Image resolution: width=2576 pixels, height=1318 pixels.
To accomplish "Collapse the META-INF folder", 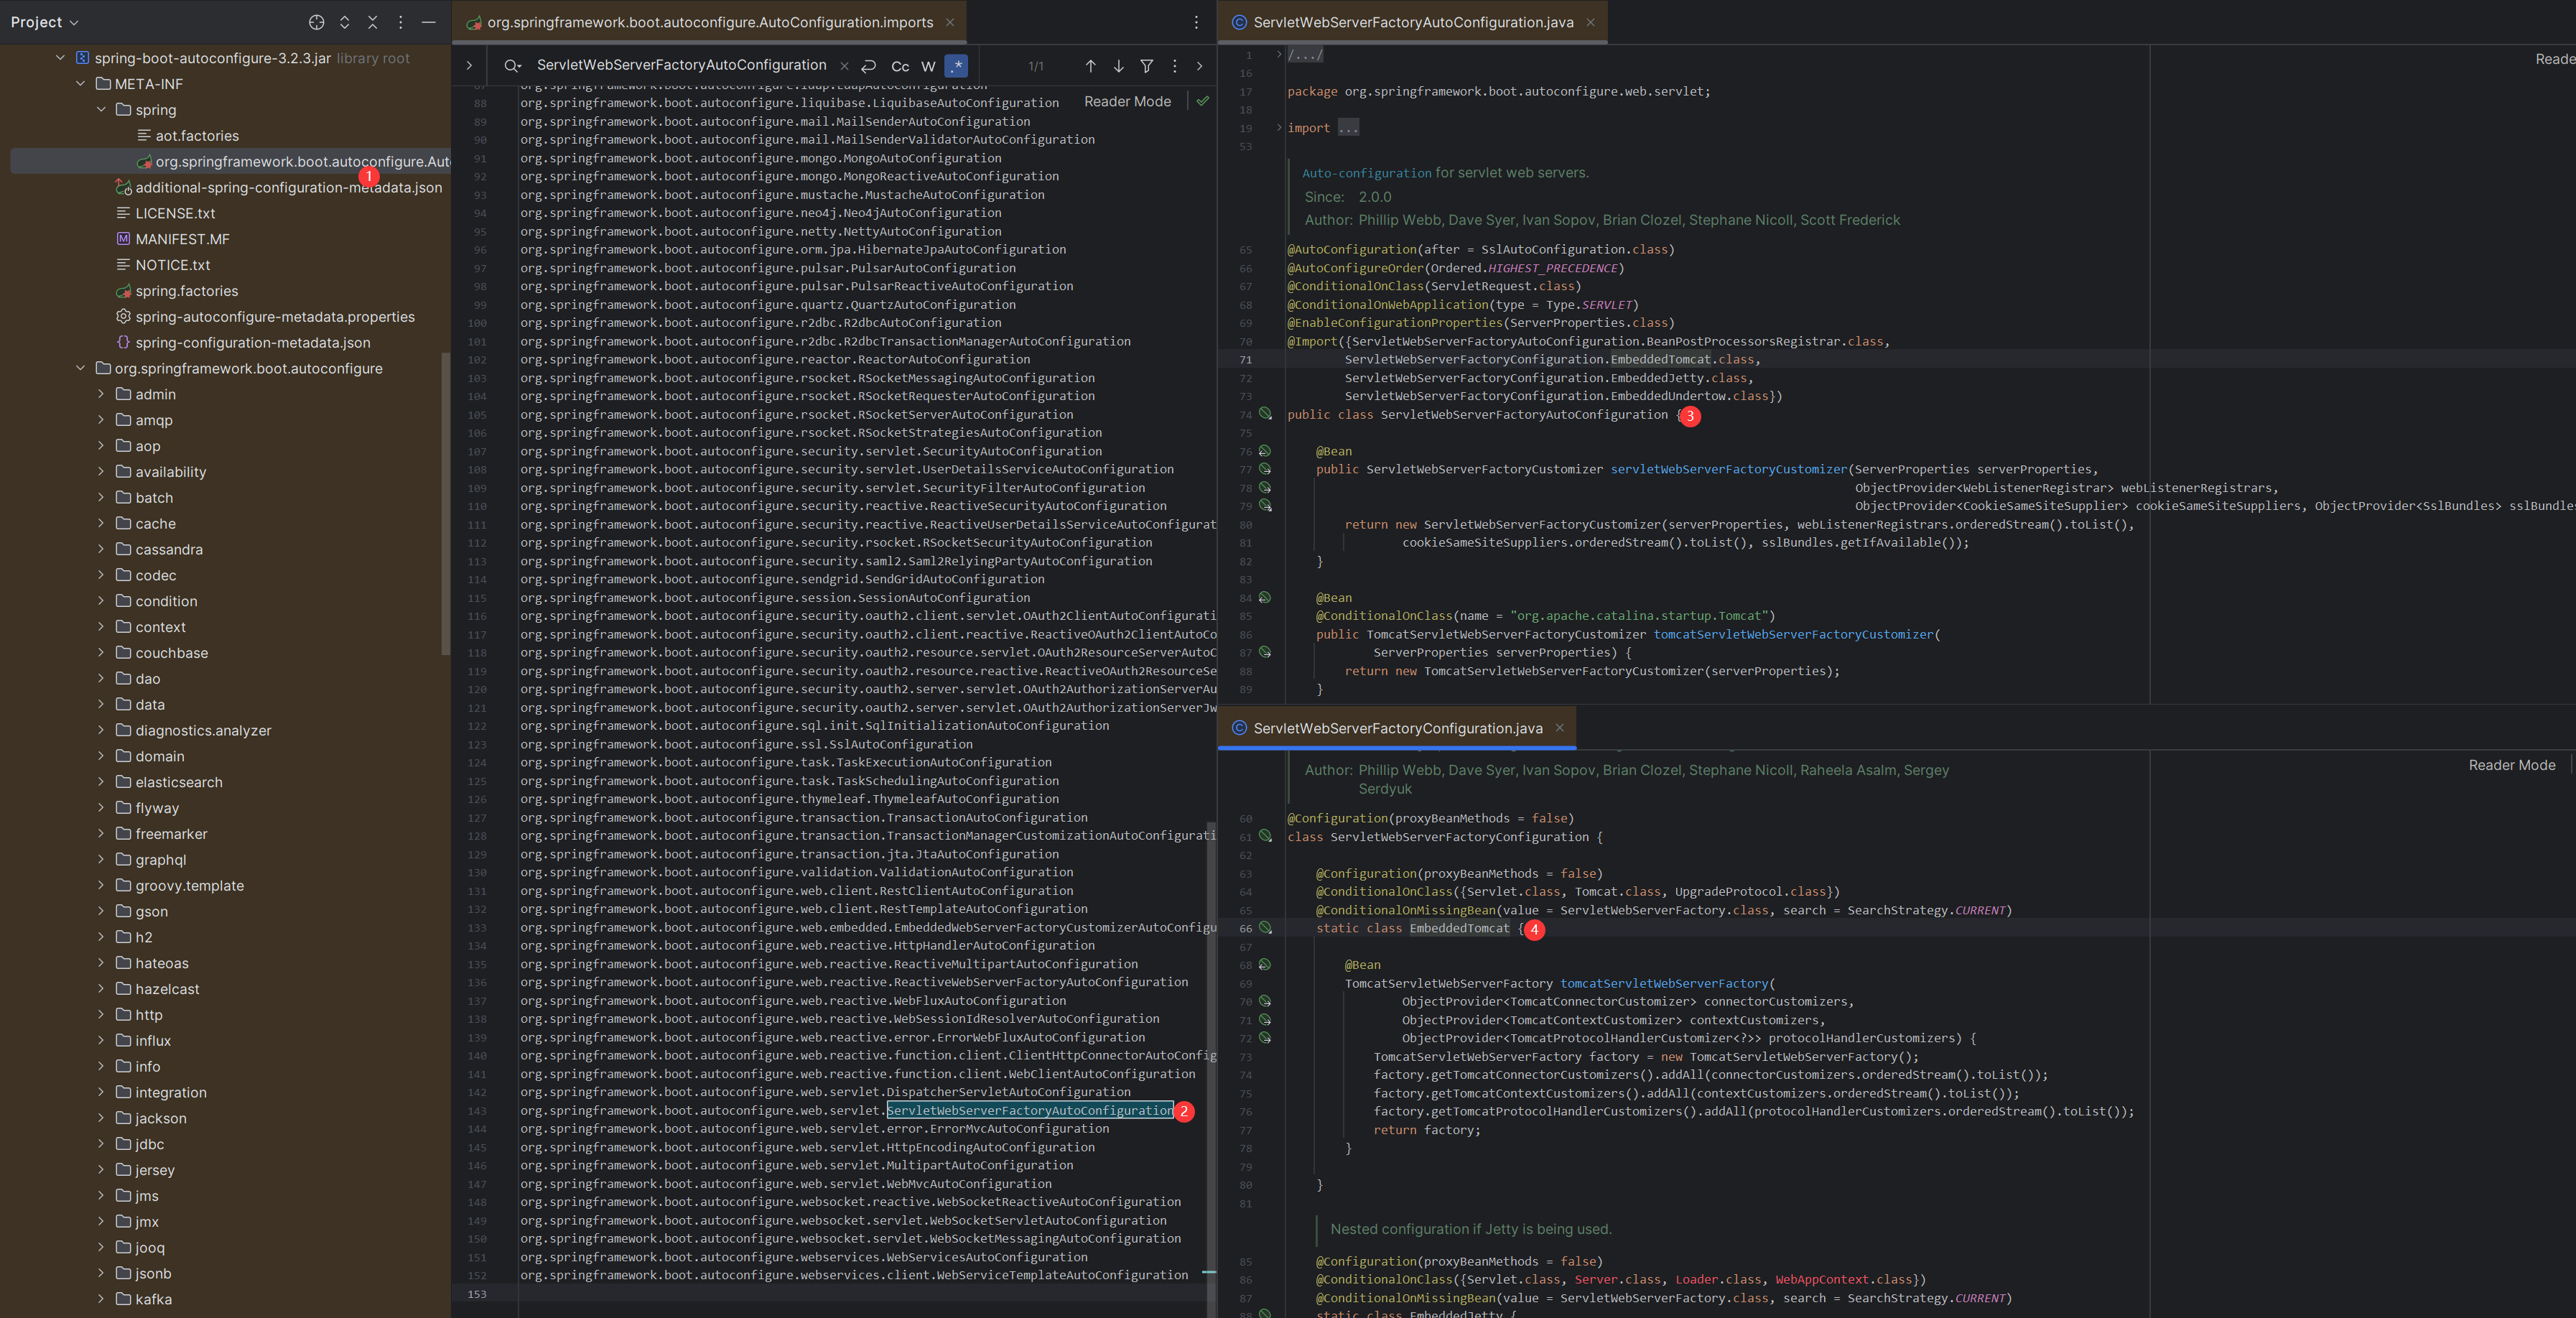I will [x=80, y=84].
